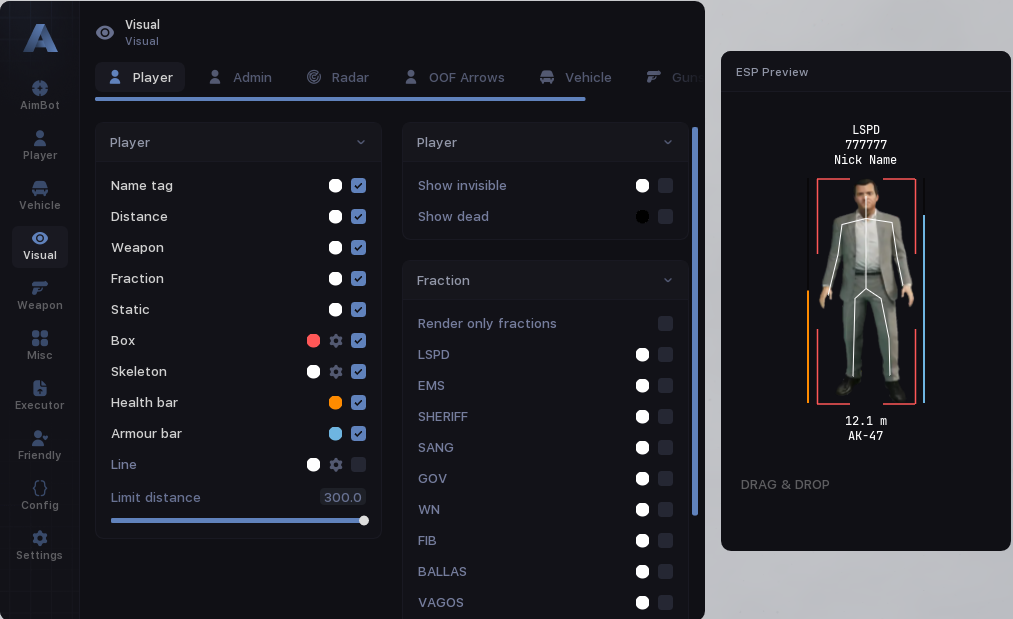Disable the Weapon checkbox

359,247
